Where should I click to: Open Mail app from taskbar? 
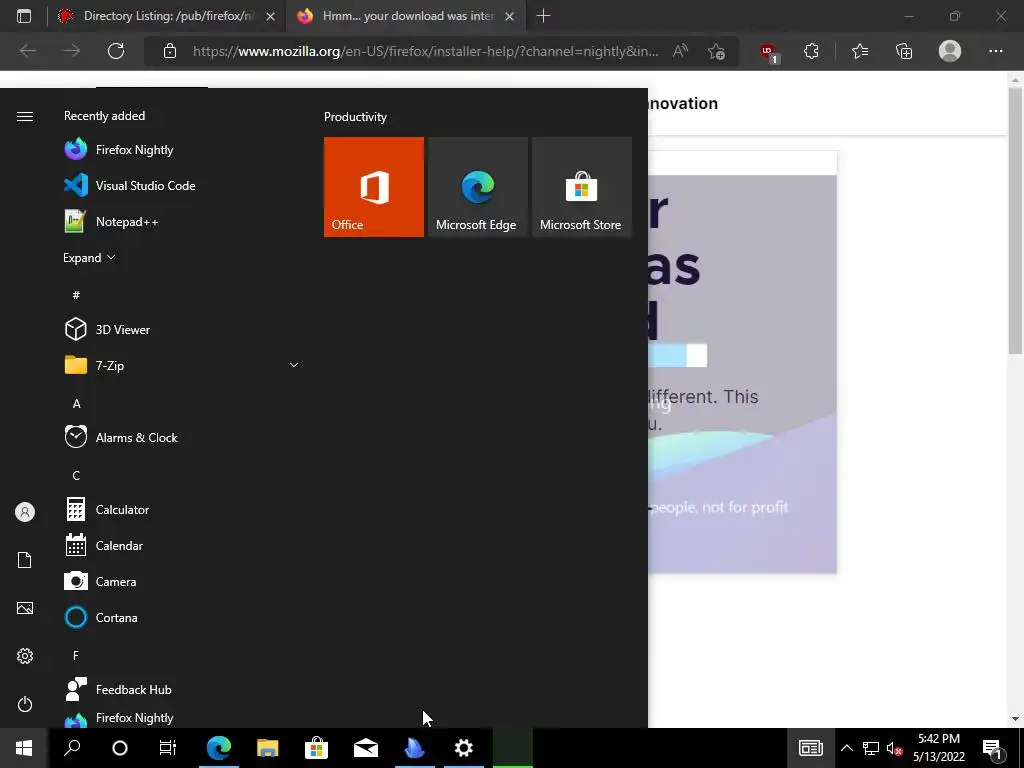pos(366,748)
